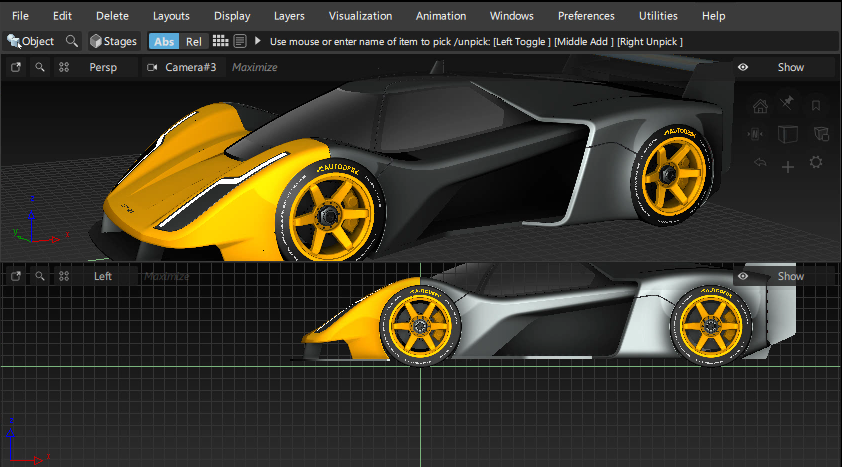Viewport: 842px width, 467px height.
Task: Enable Abs absolute coordinate mode
Action: click(x=164, y=41)
